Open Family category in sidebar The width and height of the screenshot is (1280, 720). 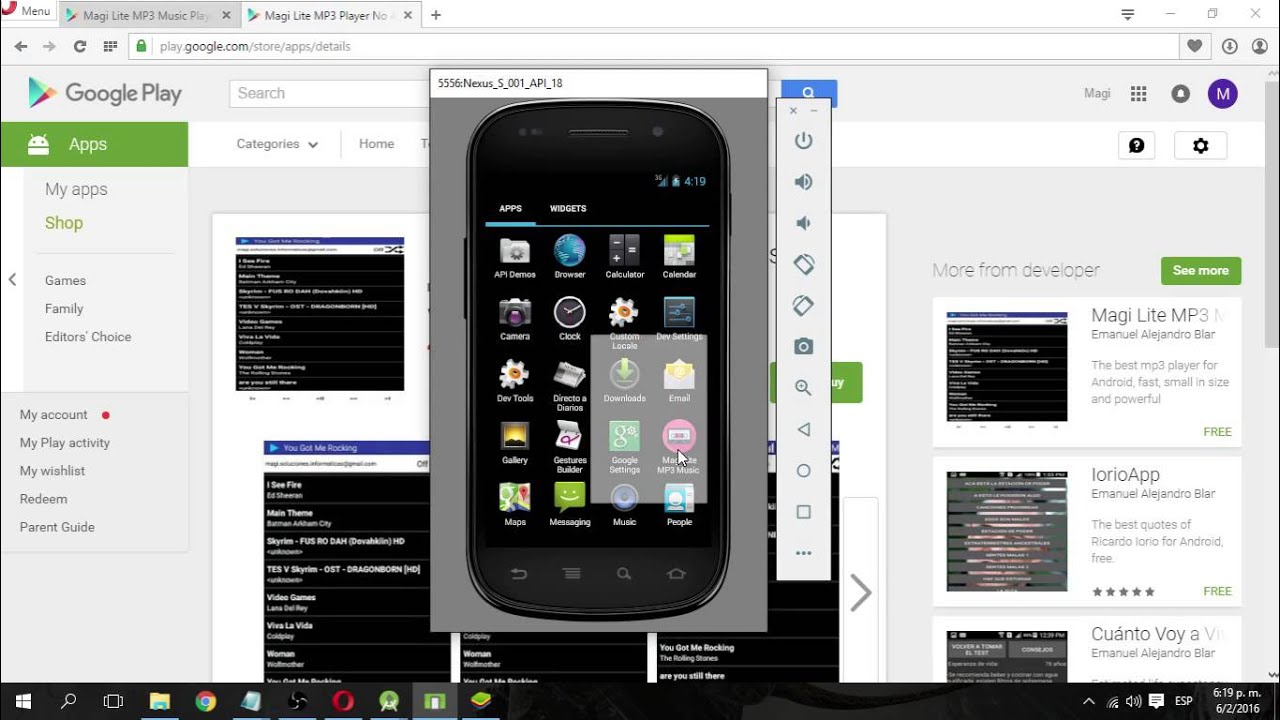(x=64, y=309)
